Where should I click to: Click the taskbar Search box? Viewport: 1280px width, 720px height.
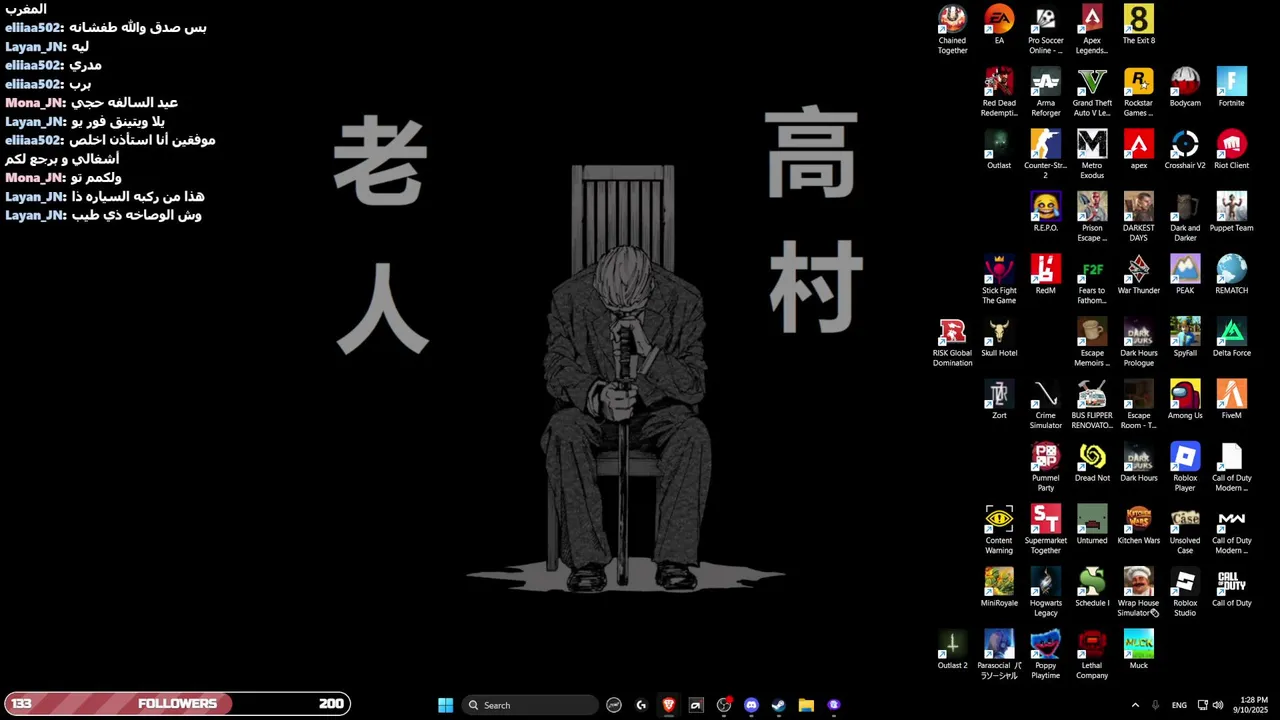529,705
